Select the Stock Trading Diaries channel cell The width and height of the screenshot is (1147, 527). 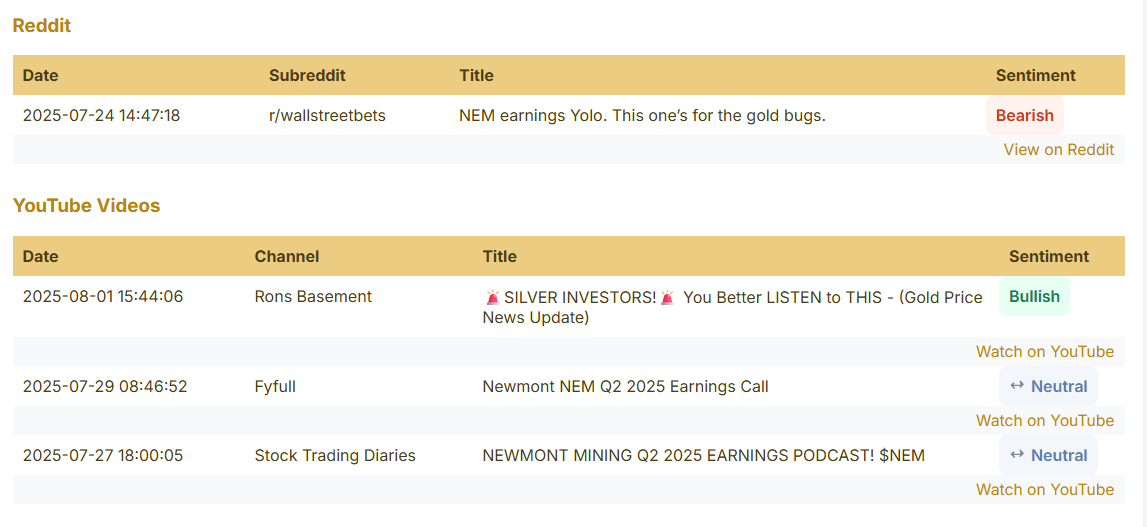(335, 455)
